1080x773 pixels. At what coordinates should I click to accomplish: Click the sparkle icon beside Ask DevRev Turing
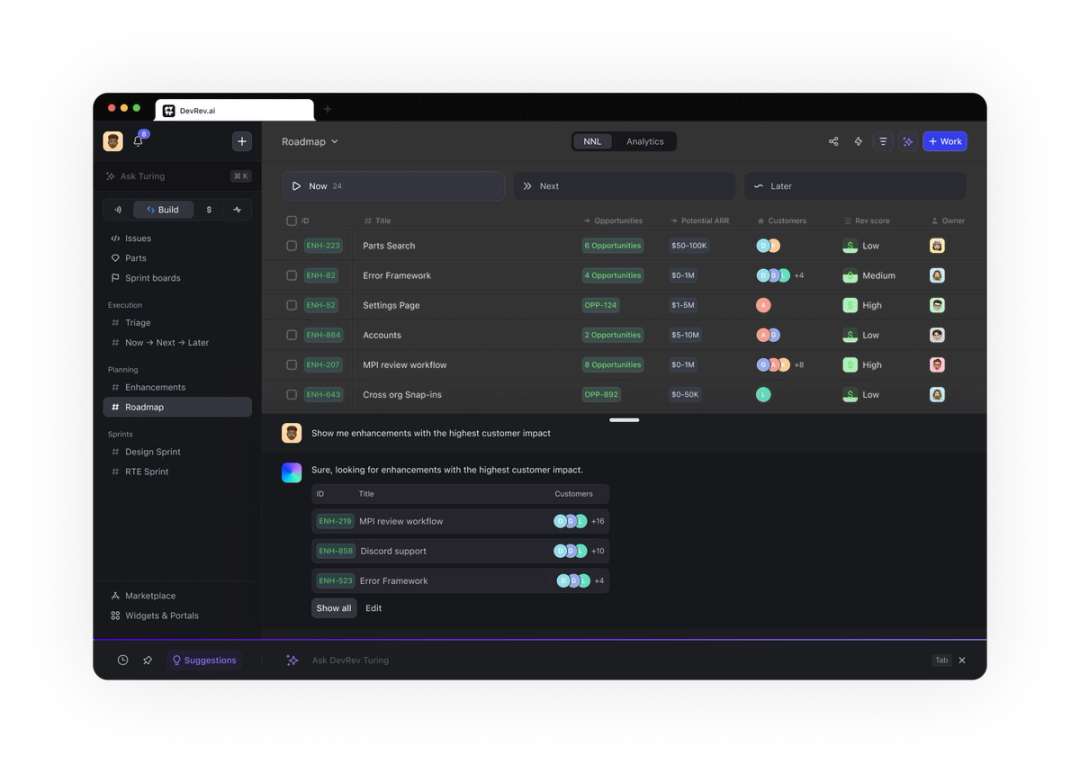[x=292, y=660]
